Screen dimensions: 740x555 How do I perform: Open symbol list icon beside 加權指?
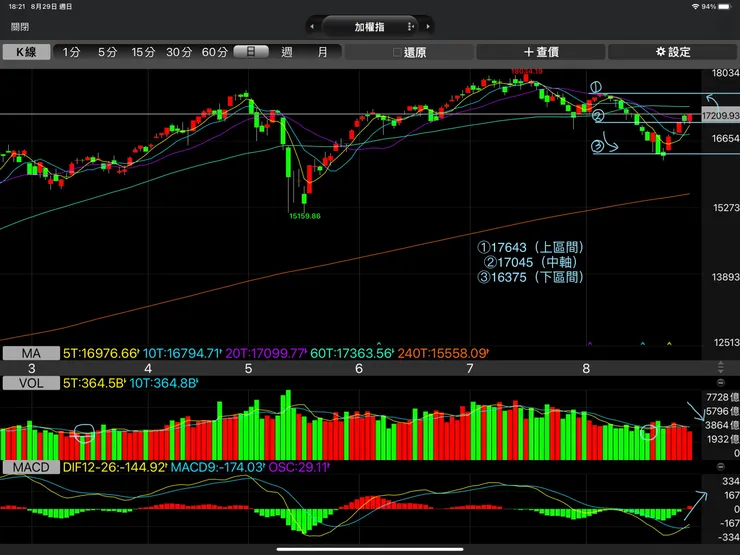pos(410,27)
